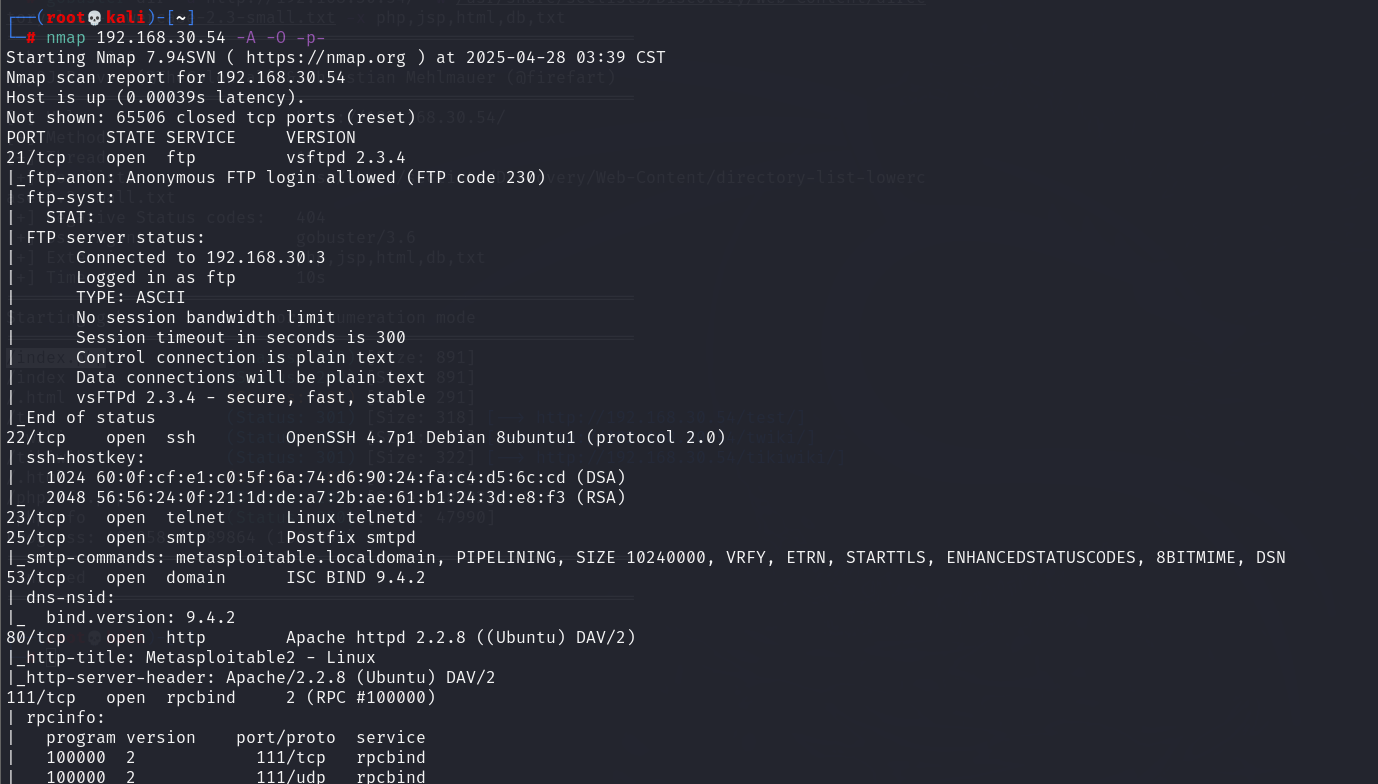
Task: Click the ISC BIND 9.4.2 version text
Action: pos(356,577)
